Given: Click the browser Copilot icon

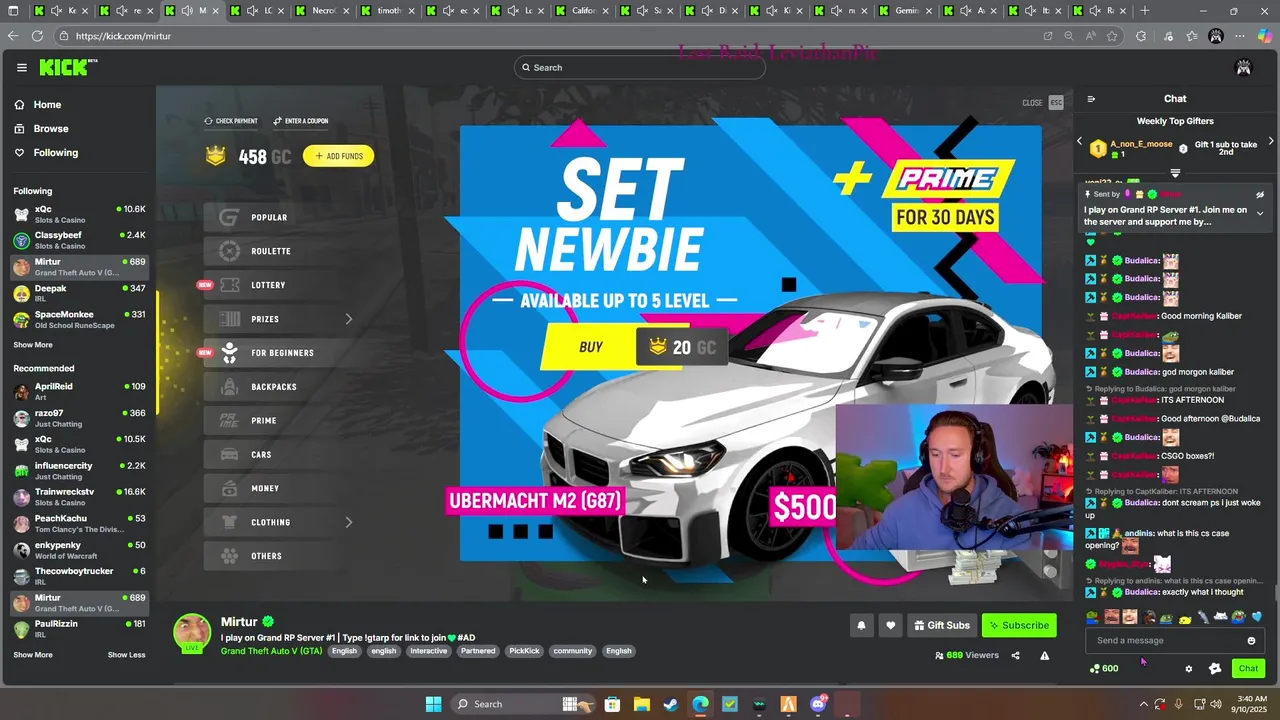Looking at the screenshot, I should 1264,36.
